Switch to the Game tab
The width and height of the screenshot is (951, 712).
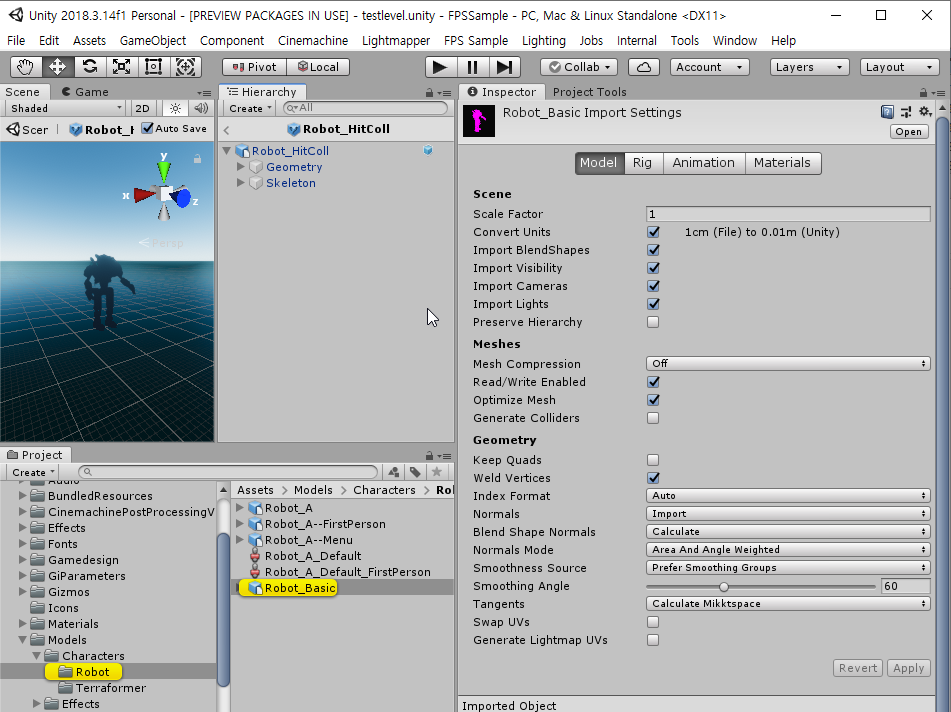(x=86, y=92)
